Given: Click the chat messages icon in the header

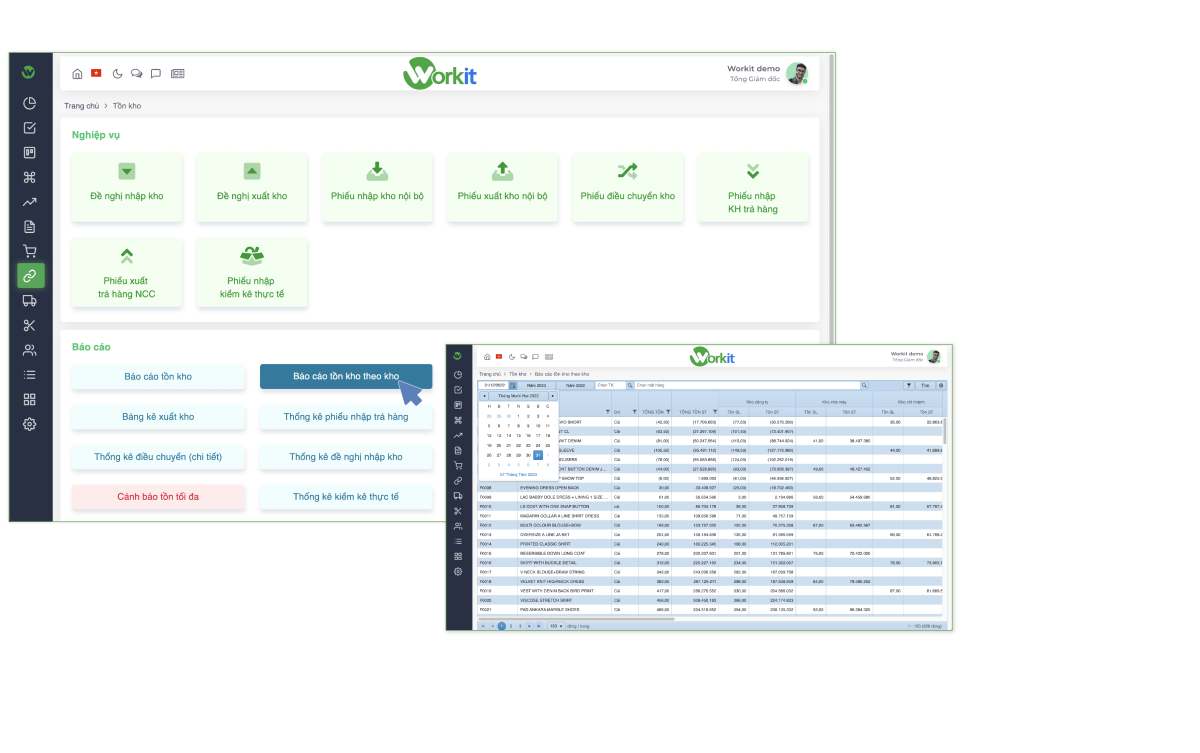Looking at the screenshot, I should [x=136, y=73].
